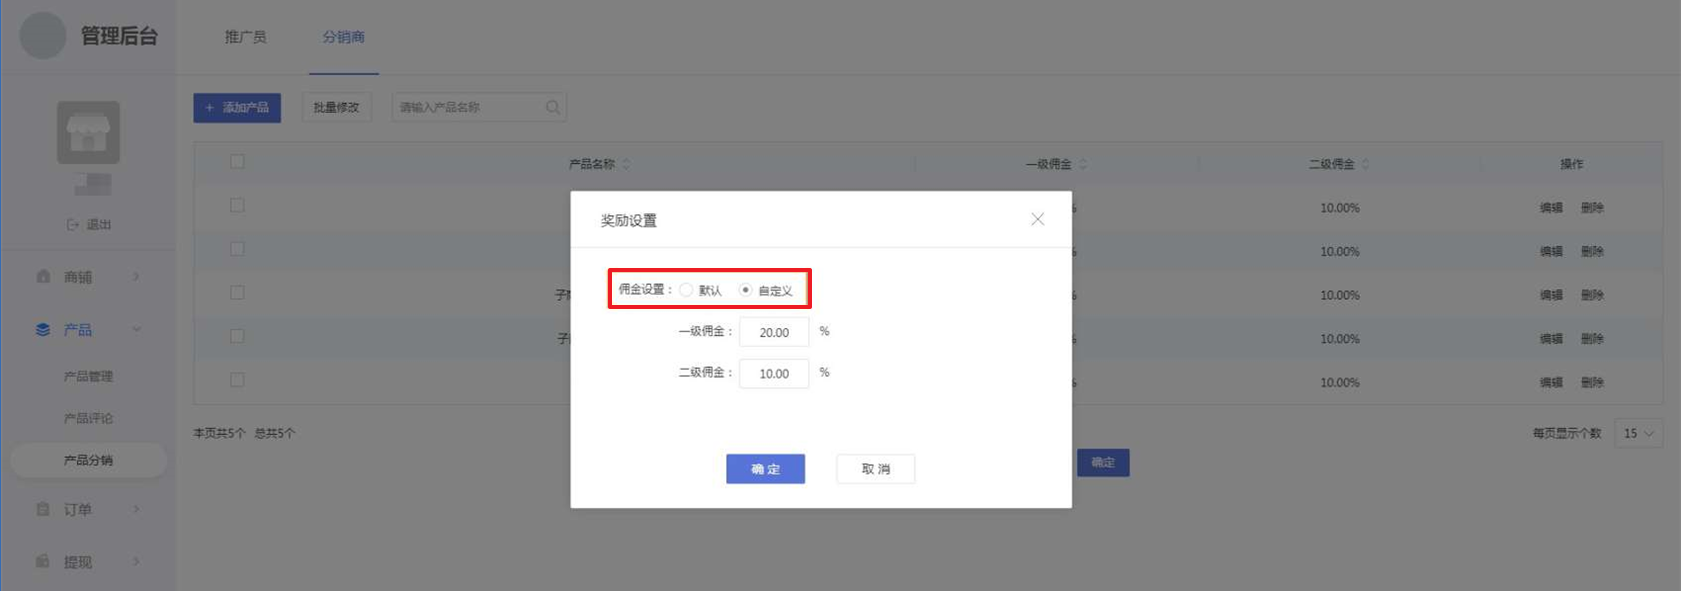This screenshot has height=591, width=1681.
Task: Sort by 产品名称 using its sort arrows
Action: pyautogui.click(x=626, y=164)
